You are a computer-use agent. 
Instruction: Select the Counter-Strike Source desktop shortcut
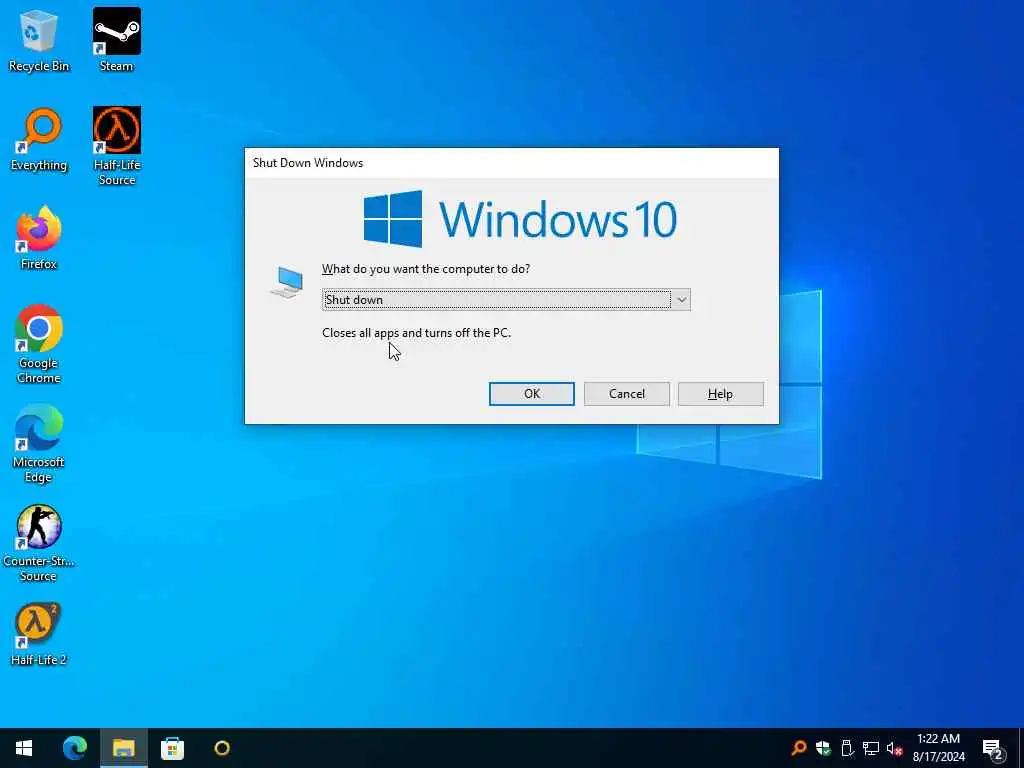coord(39,543)
